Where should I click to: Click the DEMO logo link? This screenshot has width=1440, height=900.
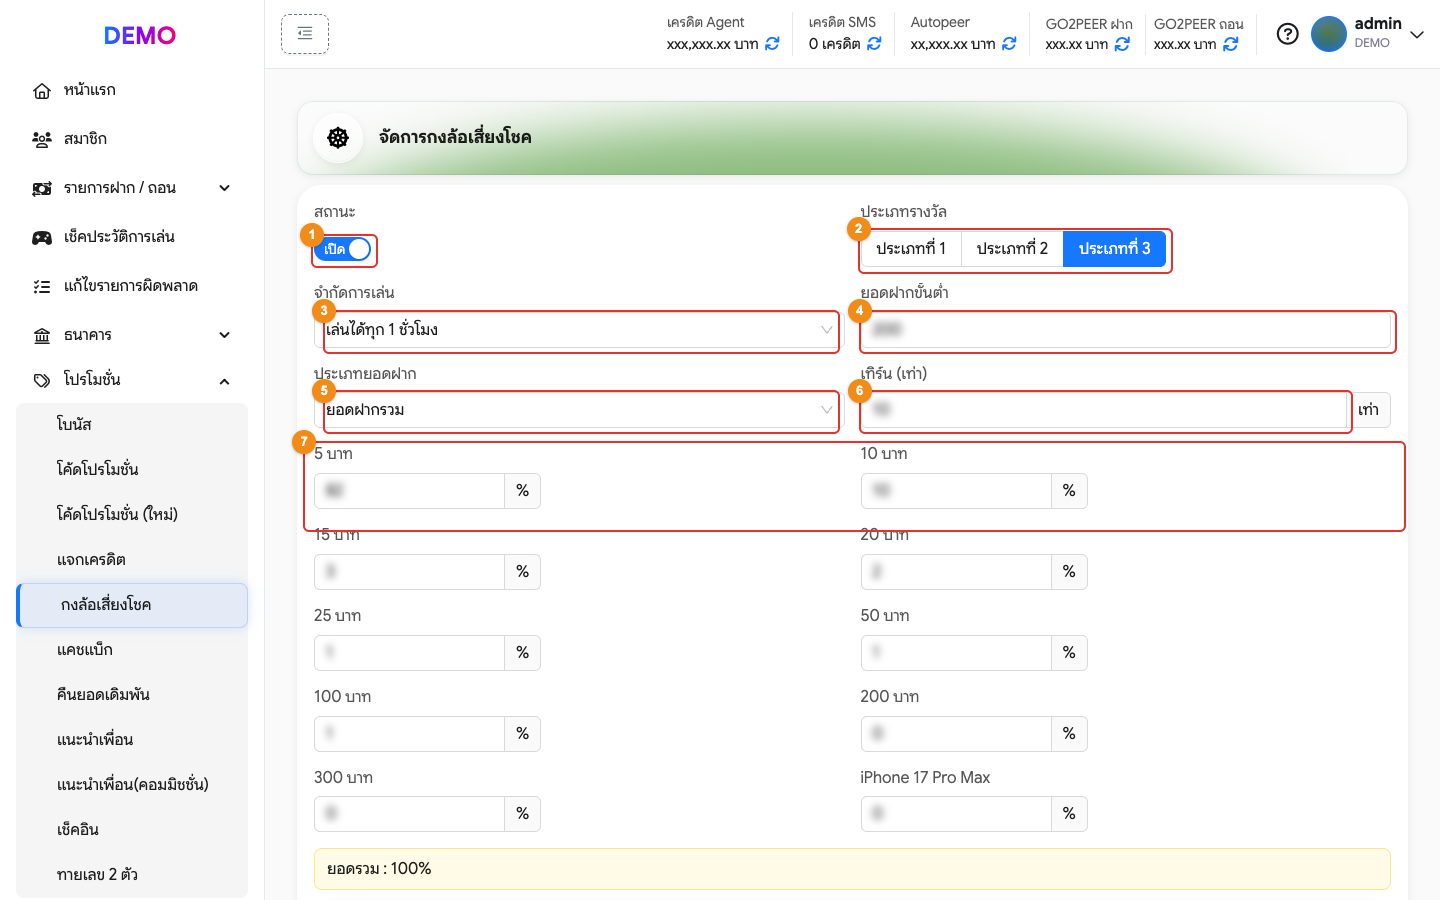click(x=140, y=36)
